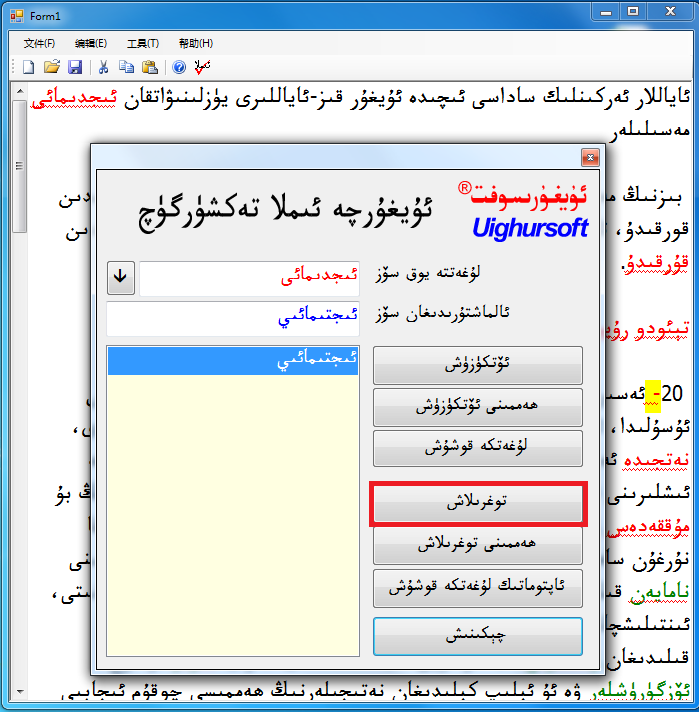699x712 pixels.
Task: Click the لۇغەتكە قوشۇش (add to dictionary) button
Action: 478,448
